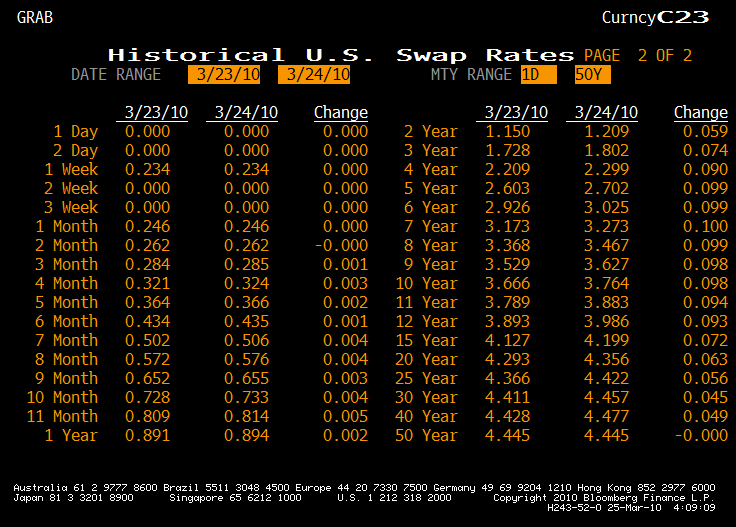736x527 pixels.
Task: Click the left table Change column header
Action: (x=341, y=113)
